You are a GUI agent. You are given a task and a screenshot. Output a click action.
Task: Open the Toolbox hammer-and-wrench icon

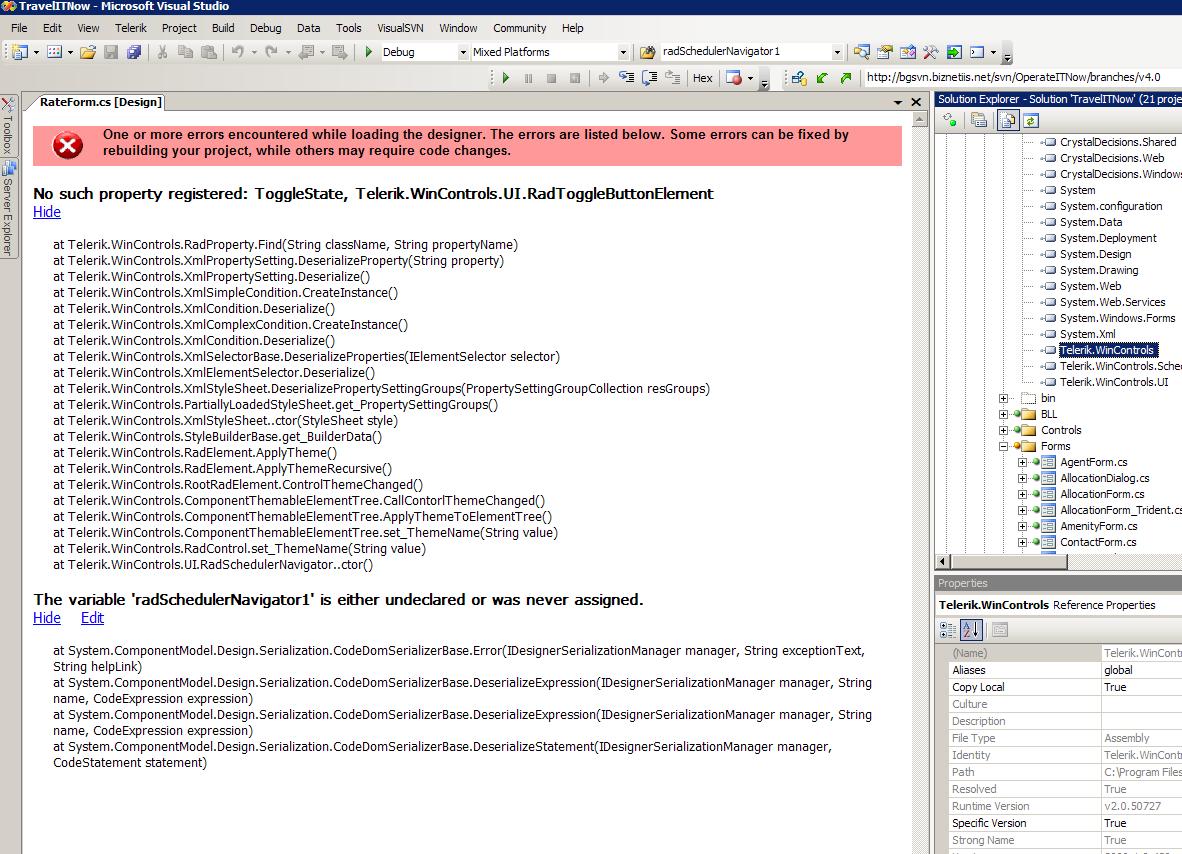(x=931, y=52)
